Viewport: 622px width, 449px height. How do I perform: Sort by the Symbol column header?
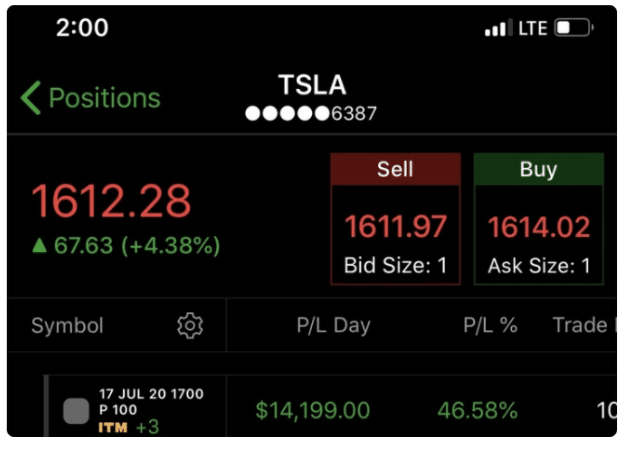[x=67, y=326]
